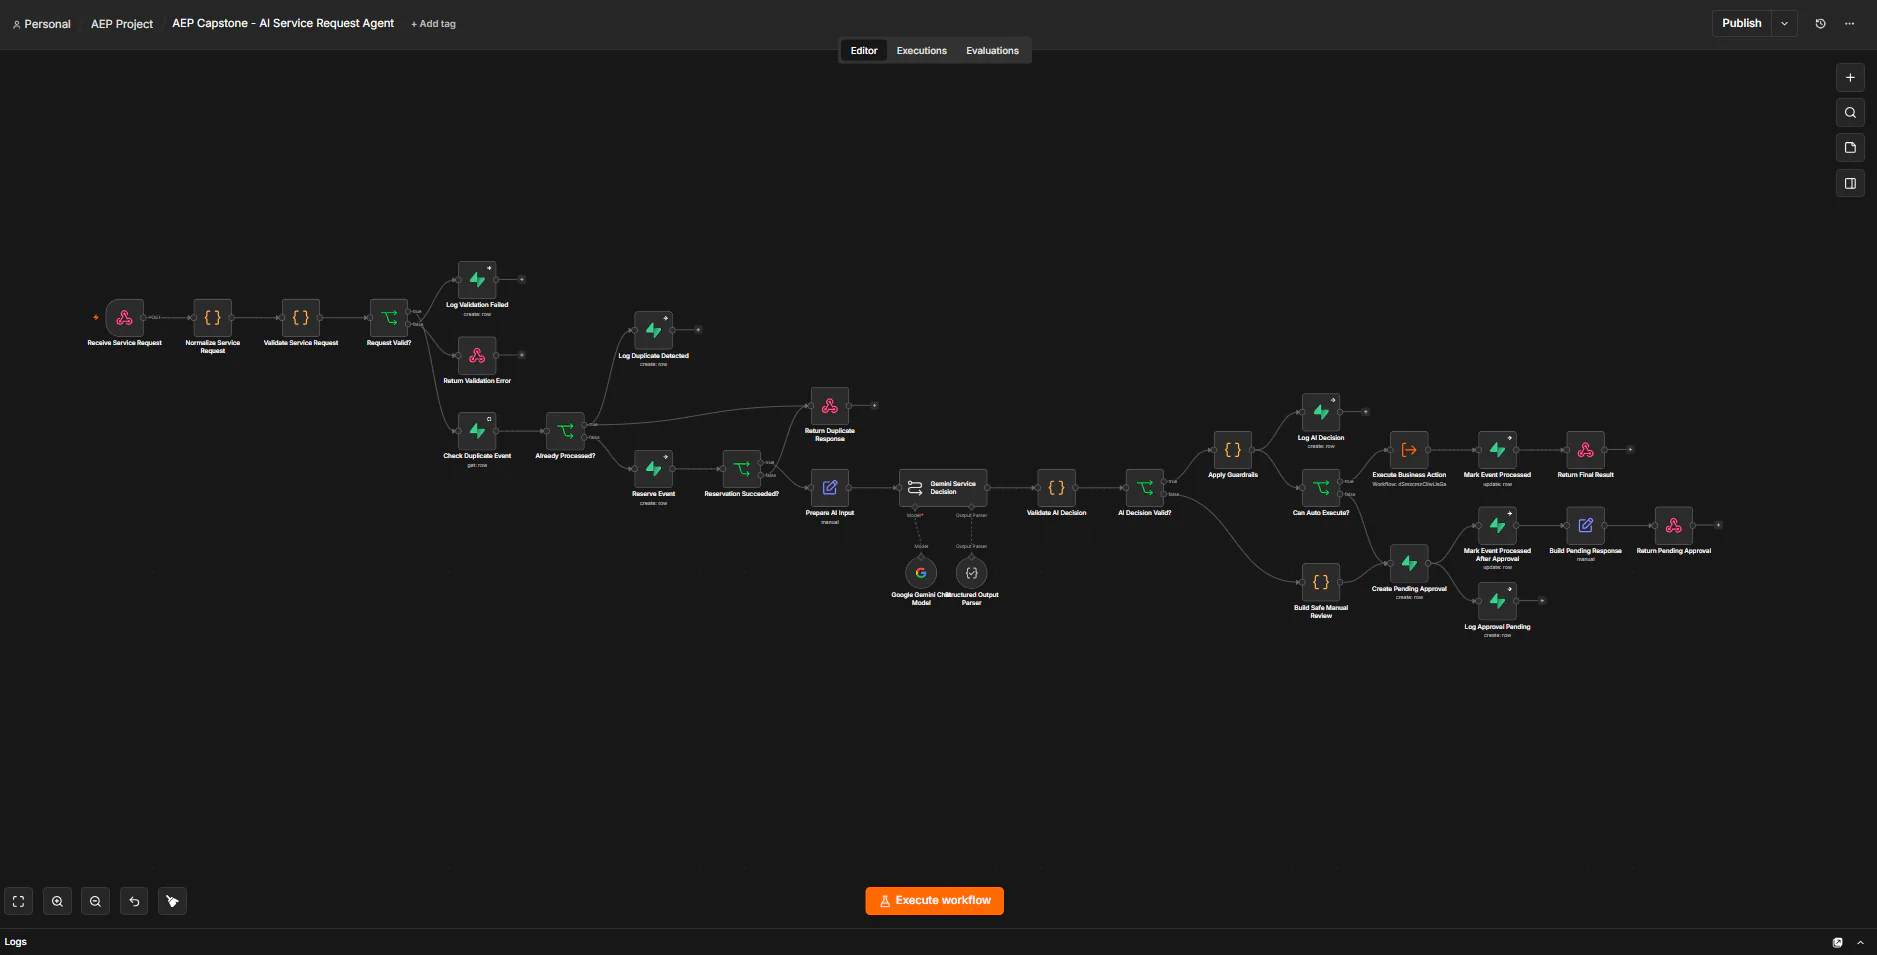The width and height of the screenshot is (1877, 955).
Task: Tidy up the workflow layout
Action: coord(172,901)
